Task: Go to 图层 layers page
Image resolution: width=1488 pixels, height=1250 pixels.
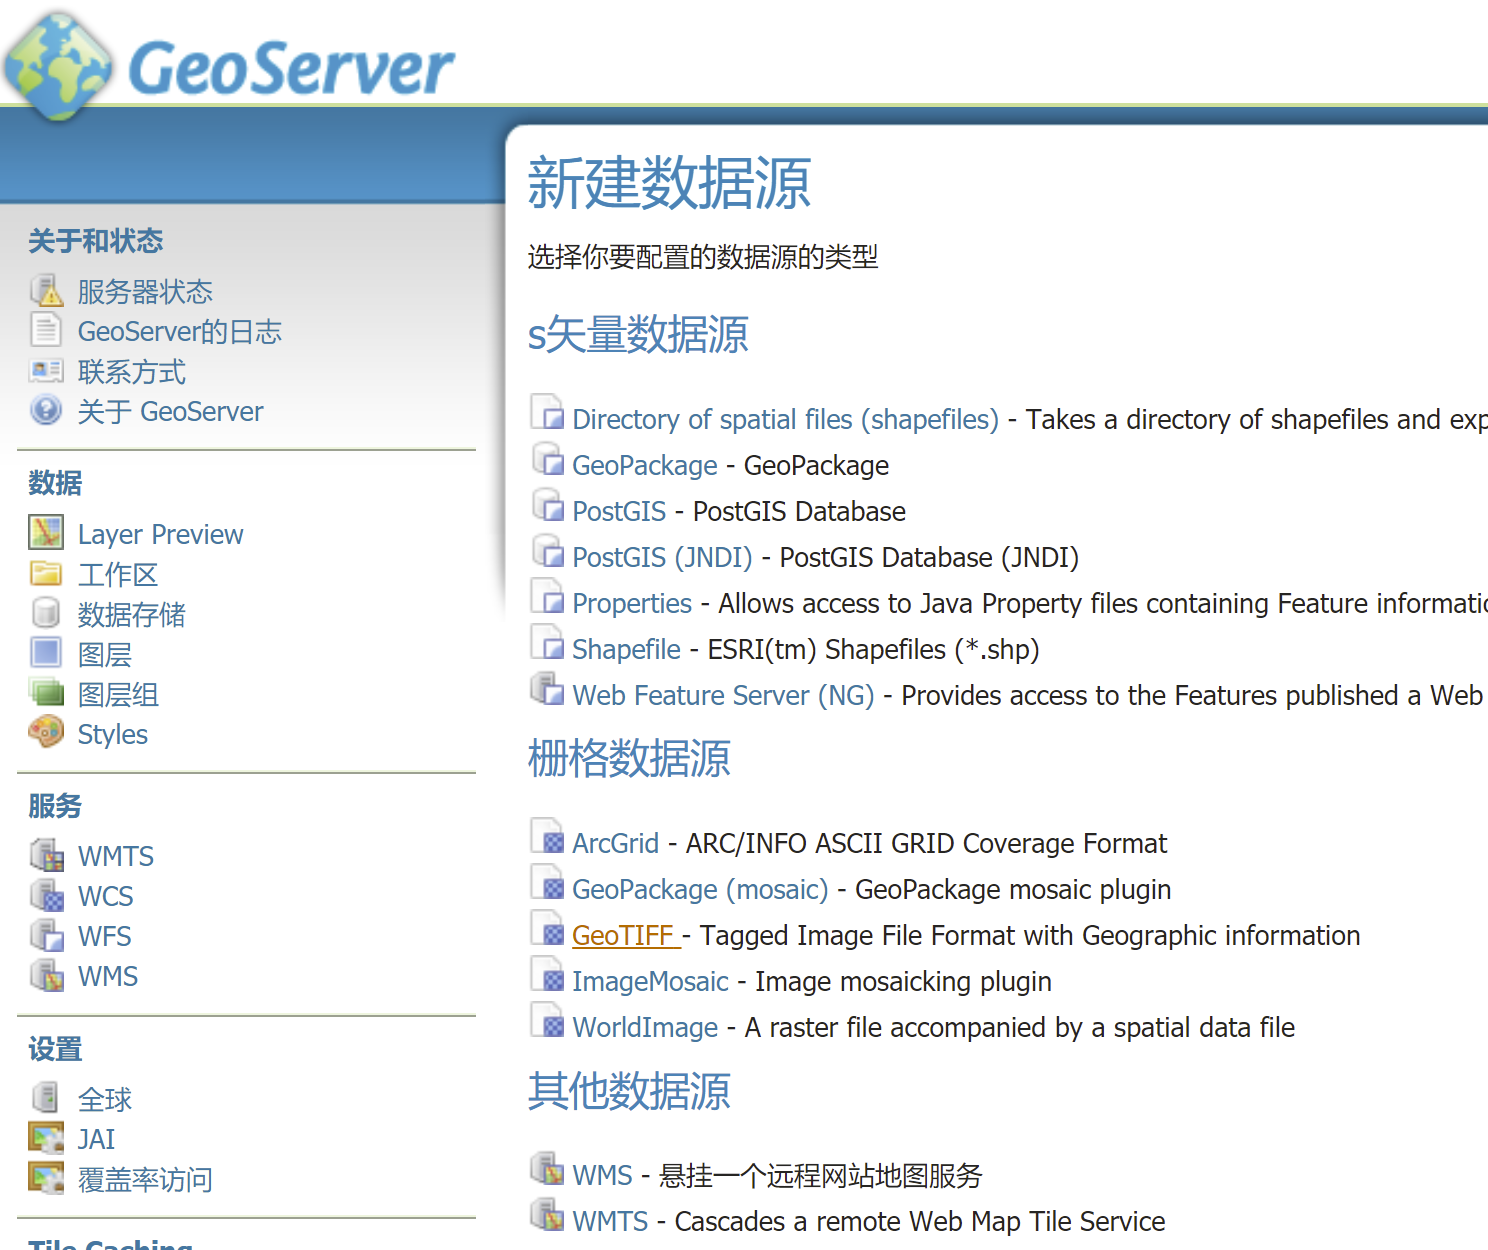Action: click(105, 655)
